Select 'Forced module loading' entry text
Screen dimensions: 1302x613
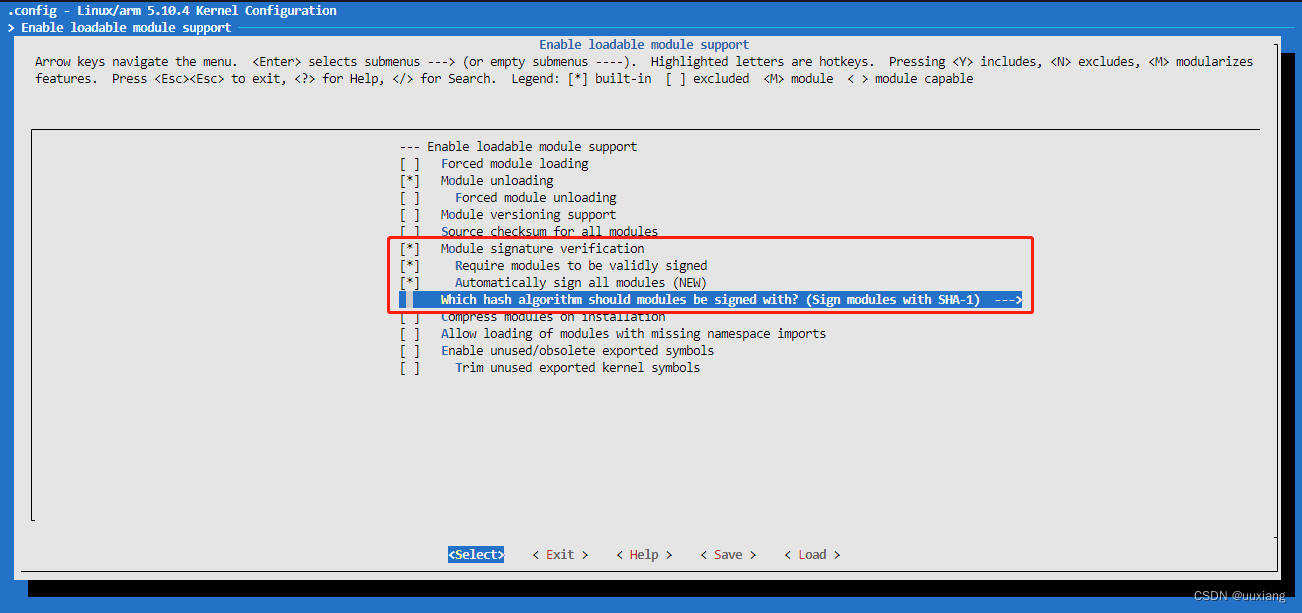515,164
